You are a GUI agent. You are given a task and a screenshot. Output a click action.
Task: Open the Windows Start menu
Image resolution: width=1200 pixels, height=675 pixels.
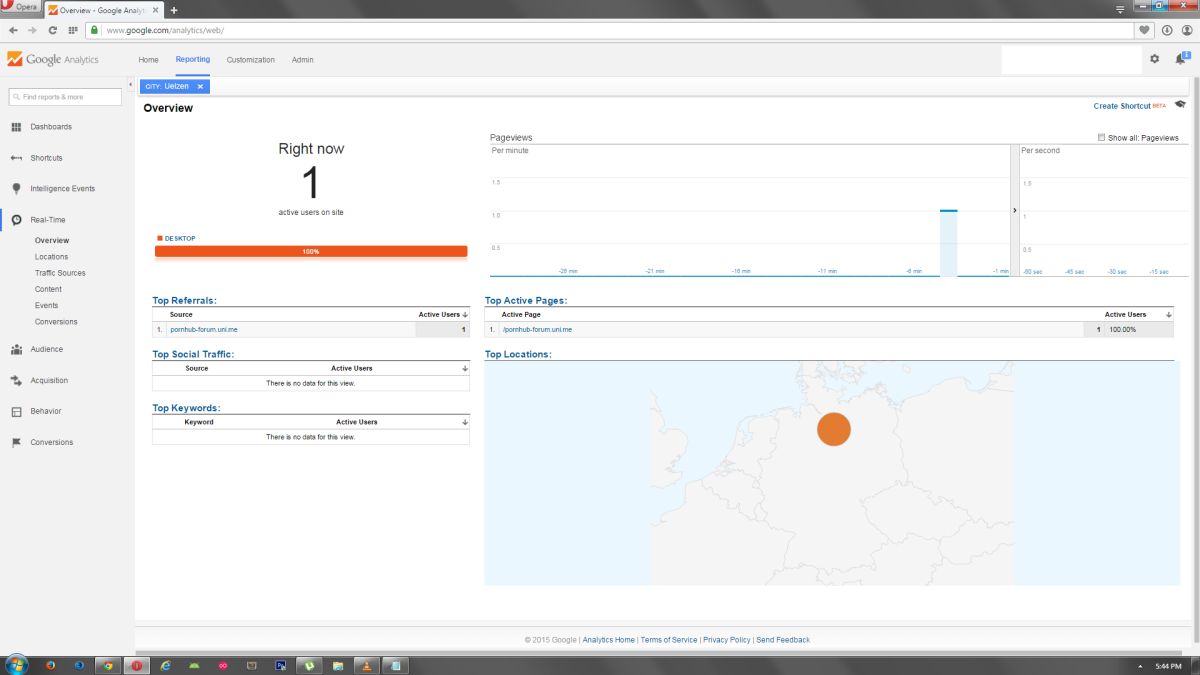16,665
